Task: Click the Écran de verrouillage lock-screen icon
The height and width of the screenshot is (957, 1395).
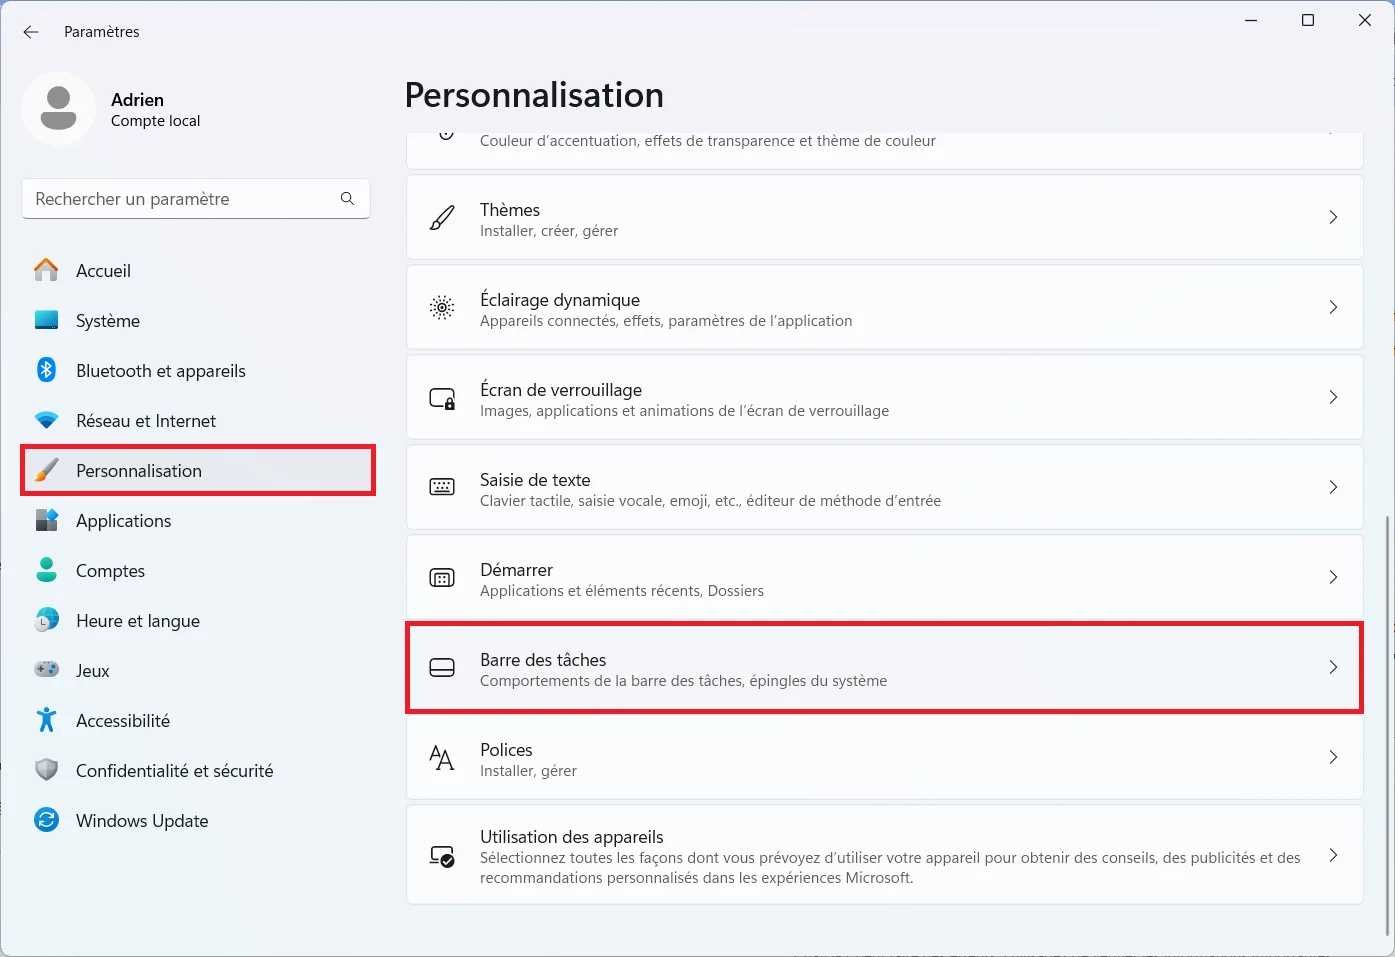Action: (442, 398)
